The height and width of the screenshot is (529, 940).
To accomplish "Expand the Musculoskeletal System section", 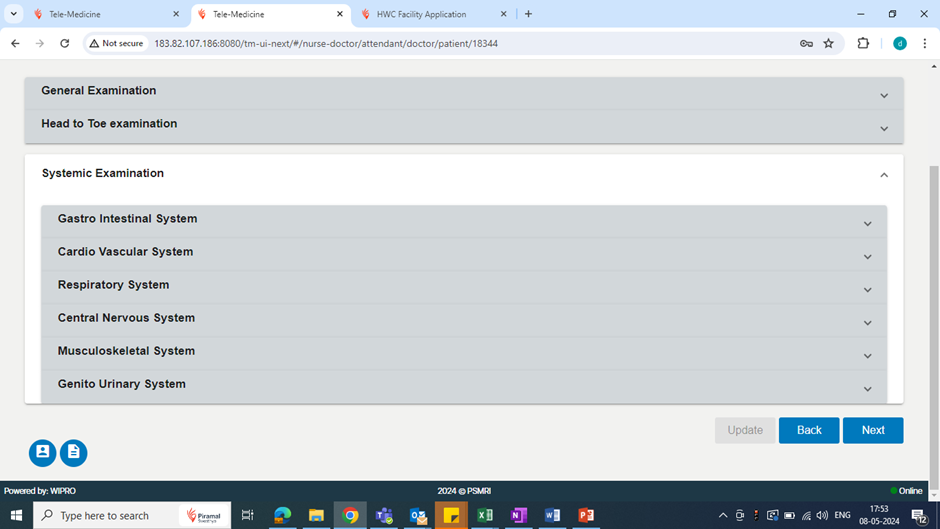I will [x=464, y=353].
